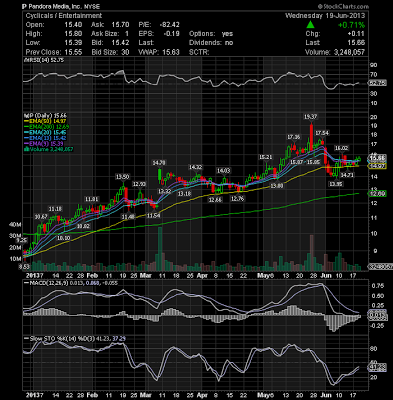Select the SCTR label

[x=199, y=52]
